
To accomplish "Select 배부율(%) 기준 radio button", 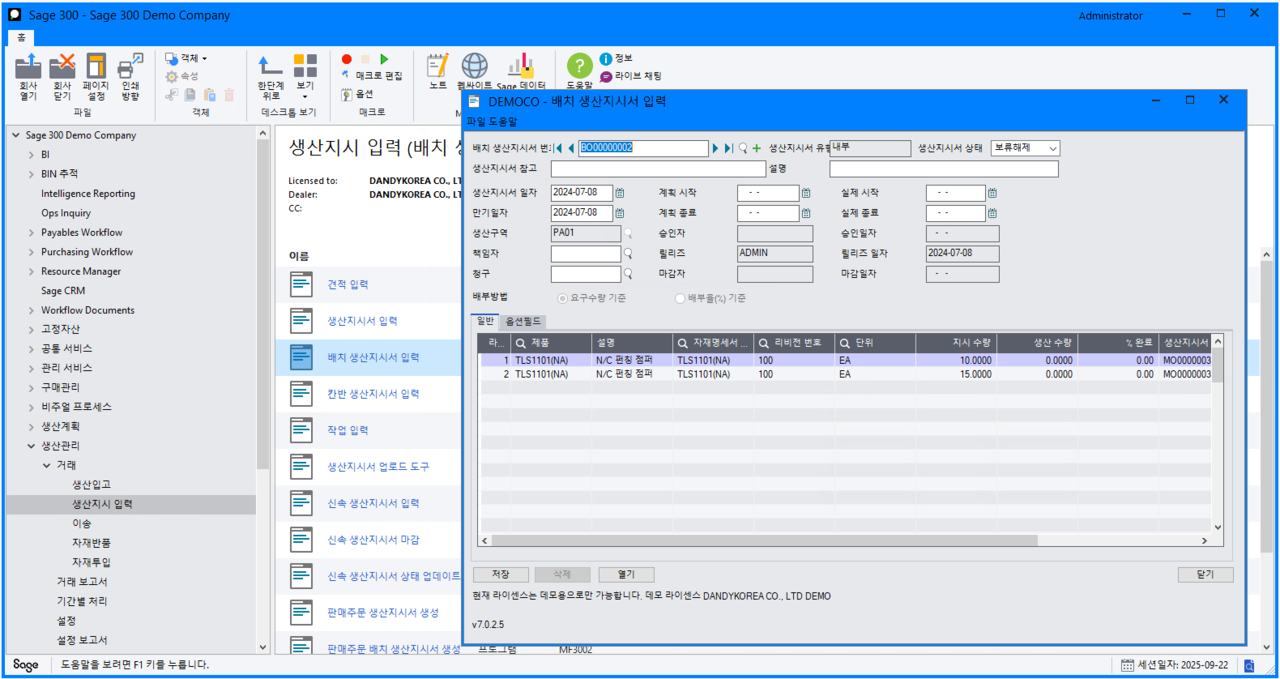I will click(680, 298).
